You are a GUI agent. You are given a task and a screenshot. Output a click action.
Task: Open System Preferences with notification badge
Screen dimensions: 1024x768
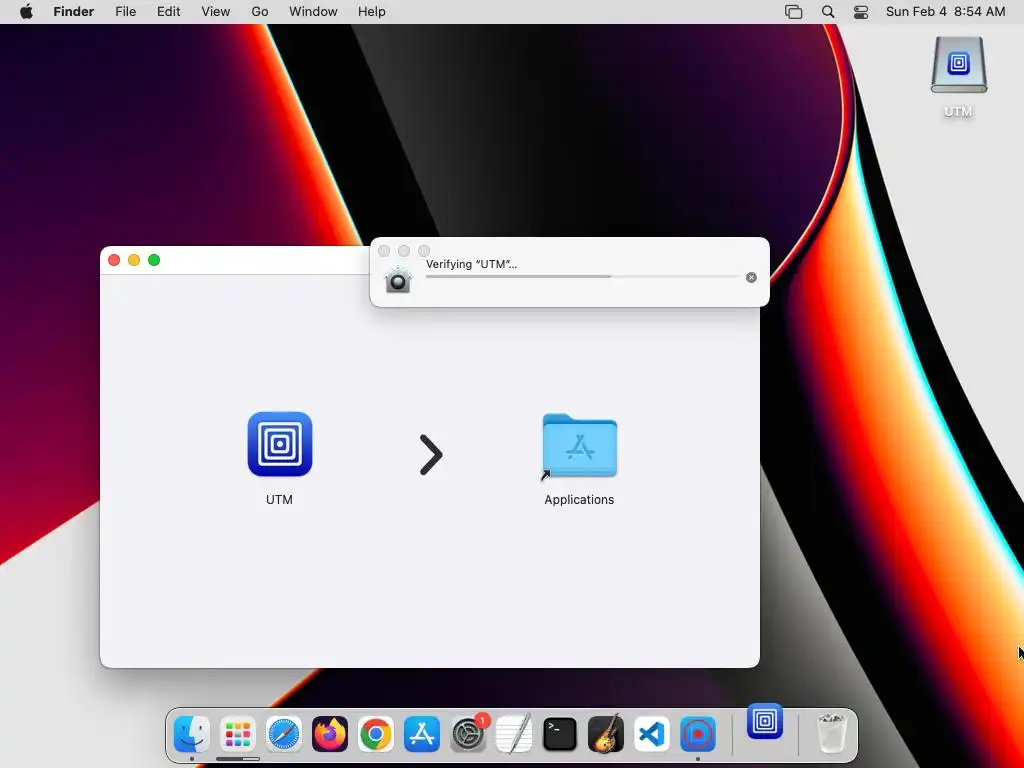pos(468,734)
